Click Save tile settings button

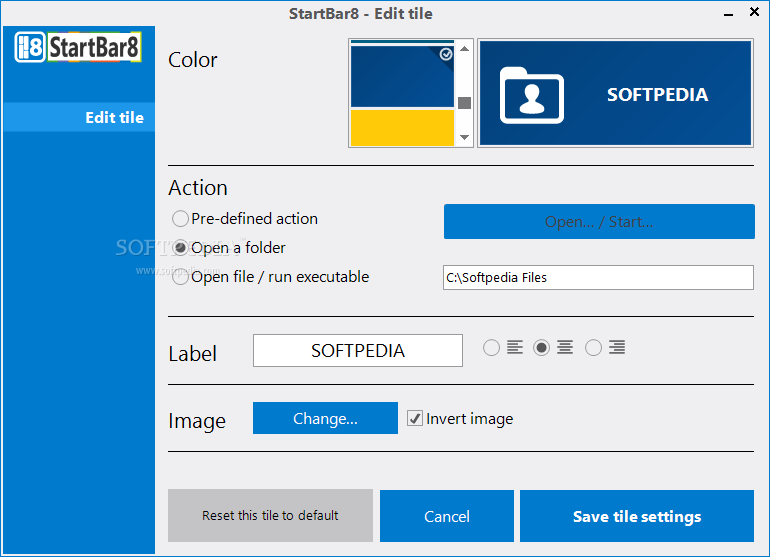click(637, 516)
